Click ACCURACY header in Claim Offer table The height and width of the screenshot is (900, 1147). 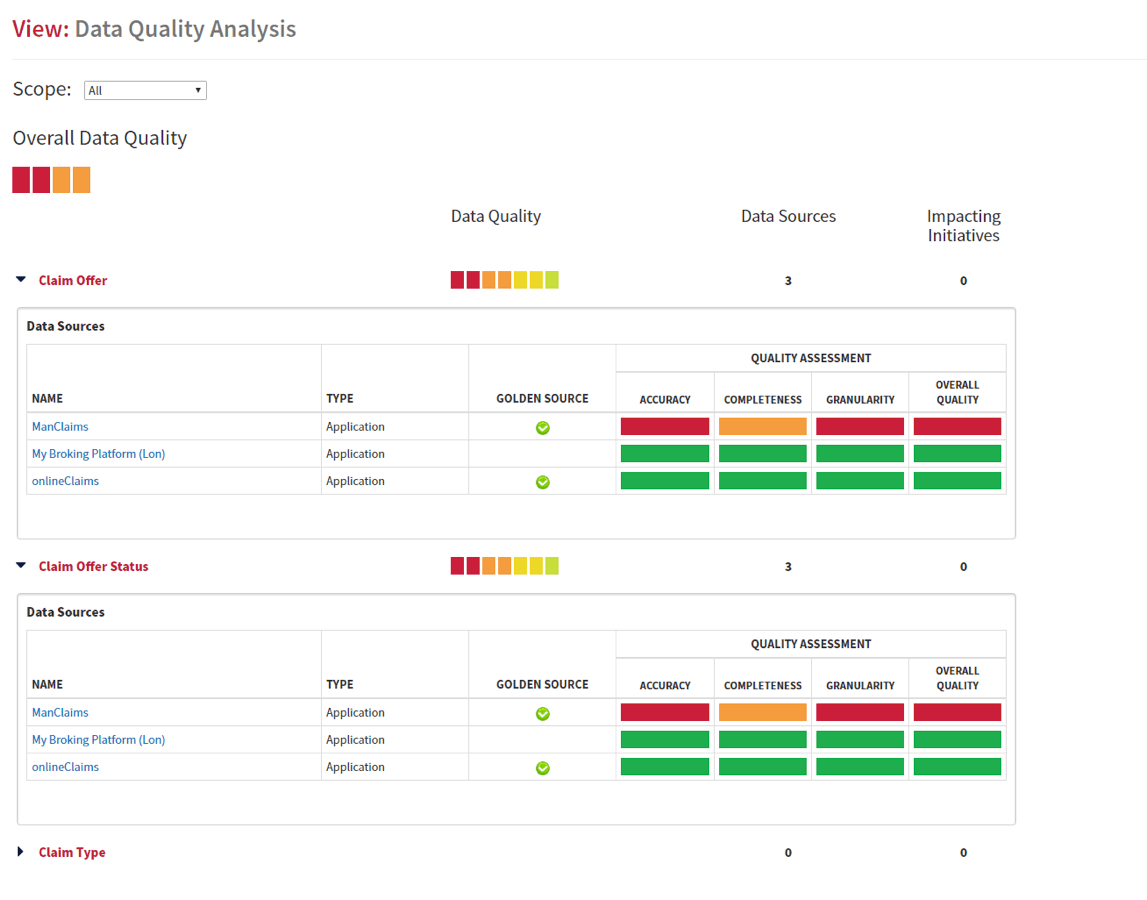[x=665, y=400]
